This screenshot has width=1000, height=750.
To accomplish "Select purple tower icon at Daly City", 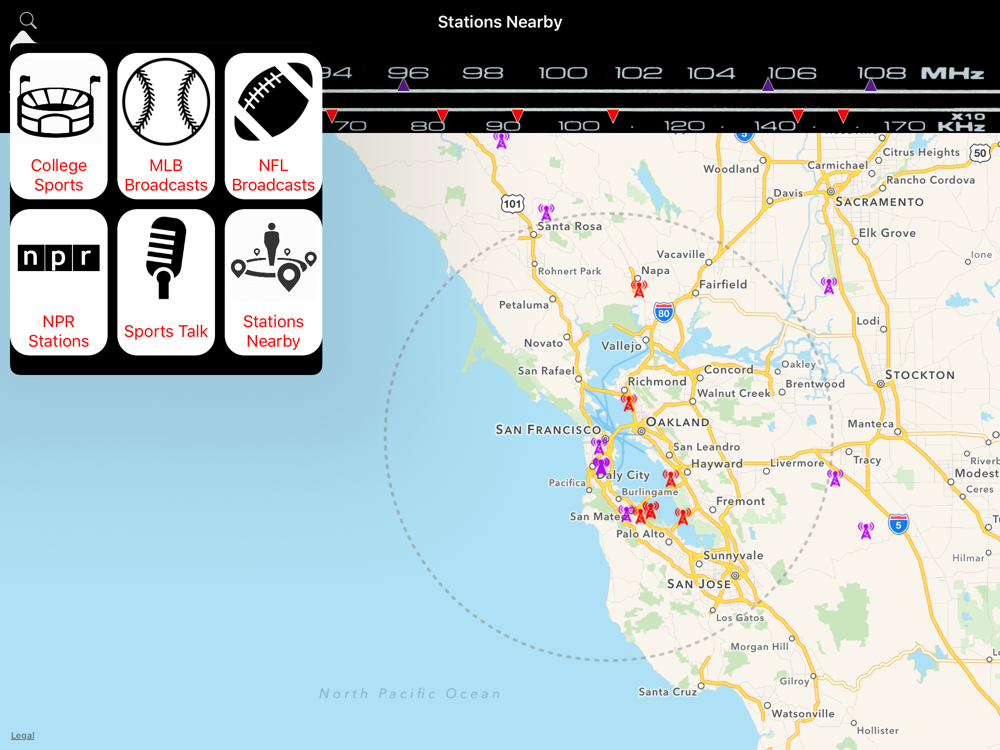I will click(601, 466).
